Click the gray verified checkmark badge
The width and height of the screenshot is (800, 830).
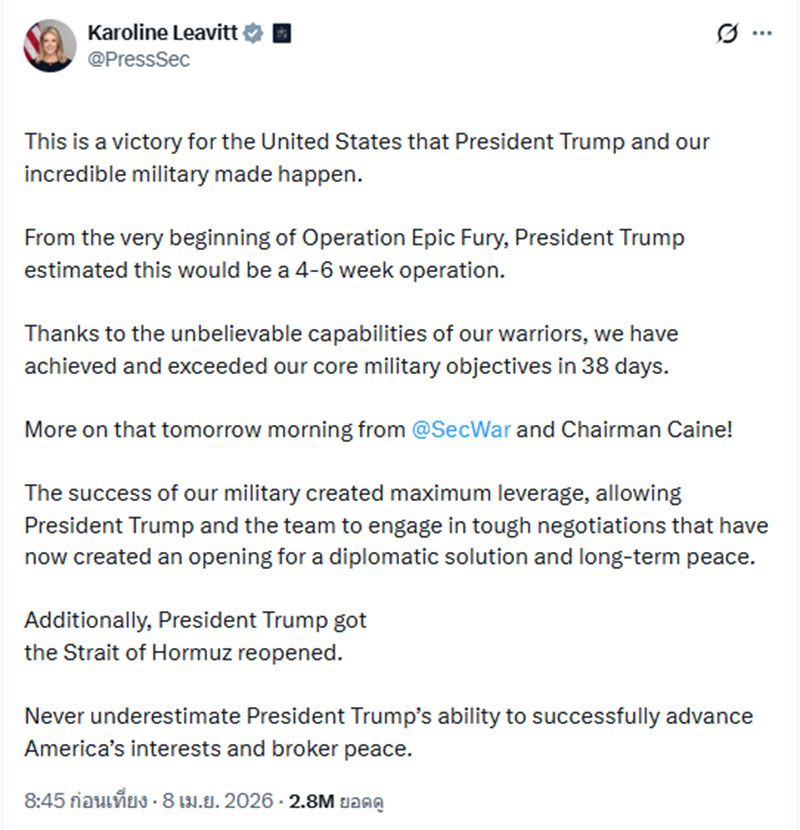(254, 33)
